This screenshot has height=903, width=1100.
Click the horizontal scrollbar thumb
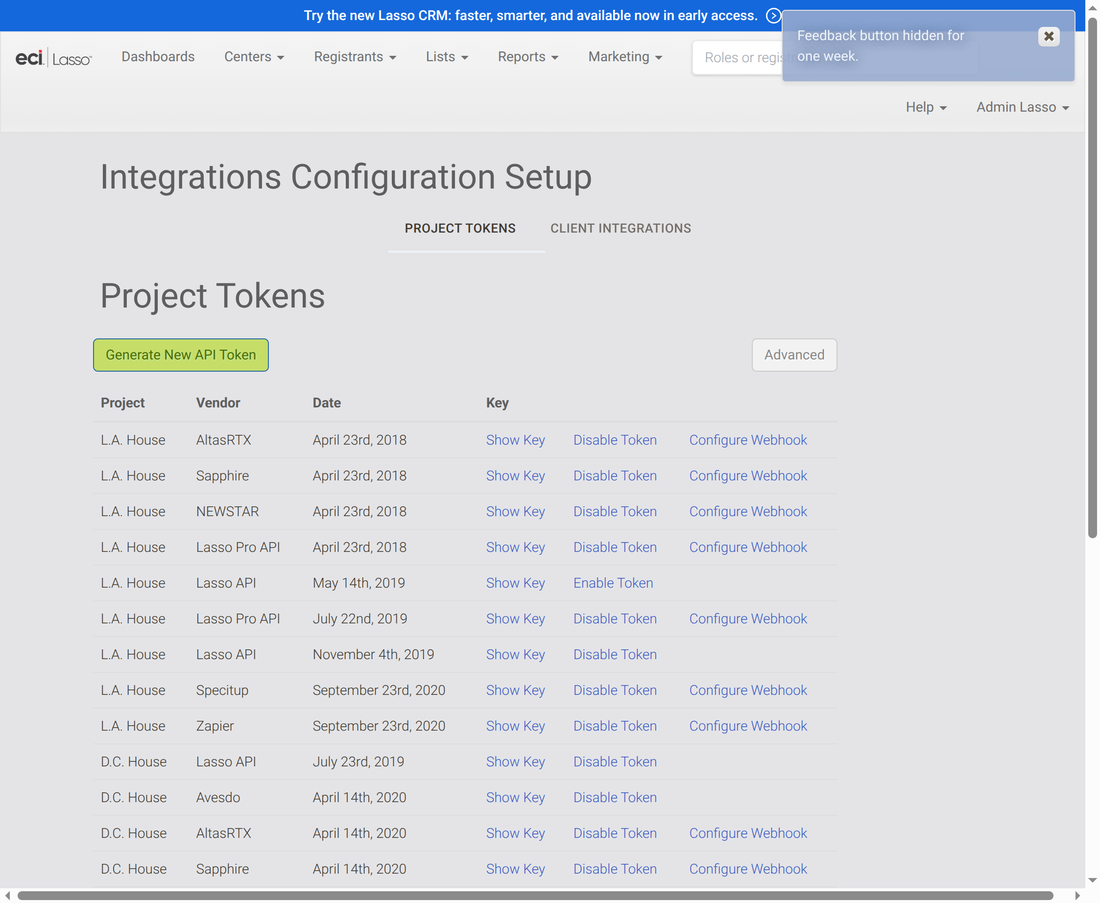[535, 896]
